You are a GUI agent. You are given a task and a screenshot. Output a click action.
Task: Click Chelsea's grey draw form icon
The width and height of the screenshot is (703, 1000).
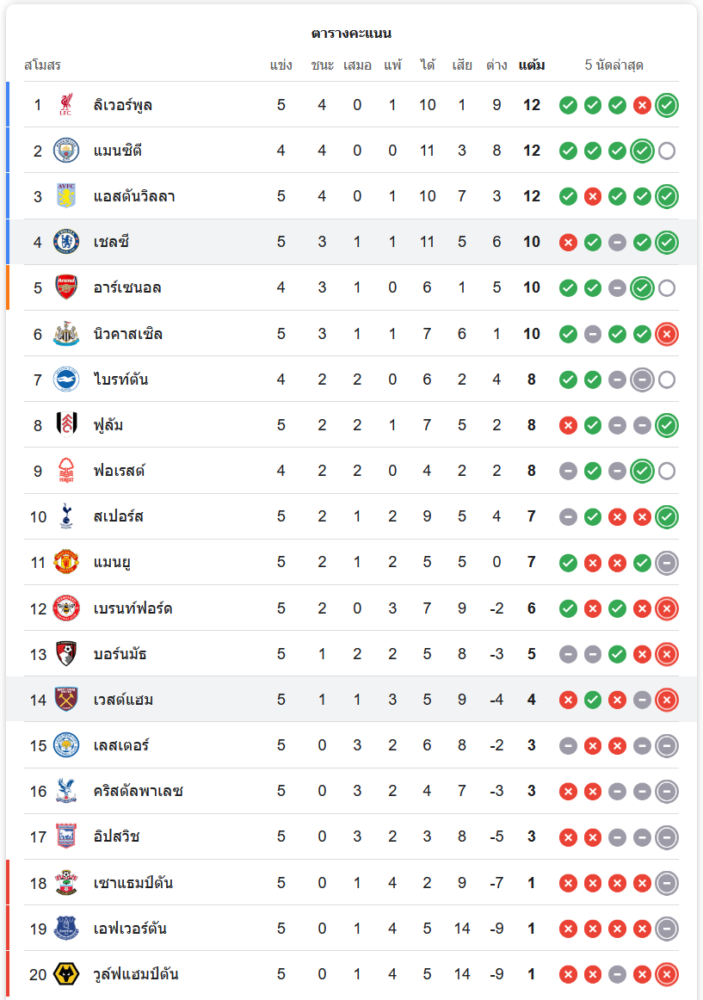tap(617, 242)
